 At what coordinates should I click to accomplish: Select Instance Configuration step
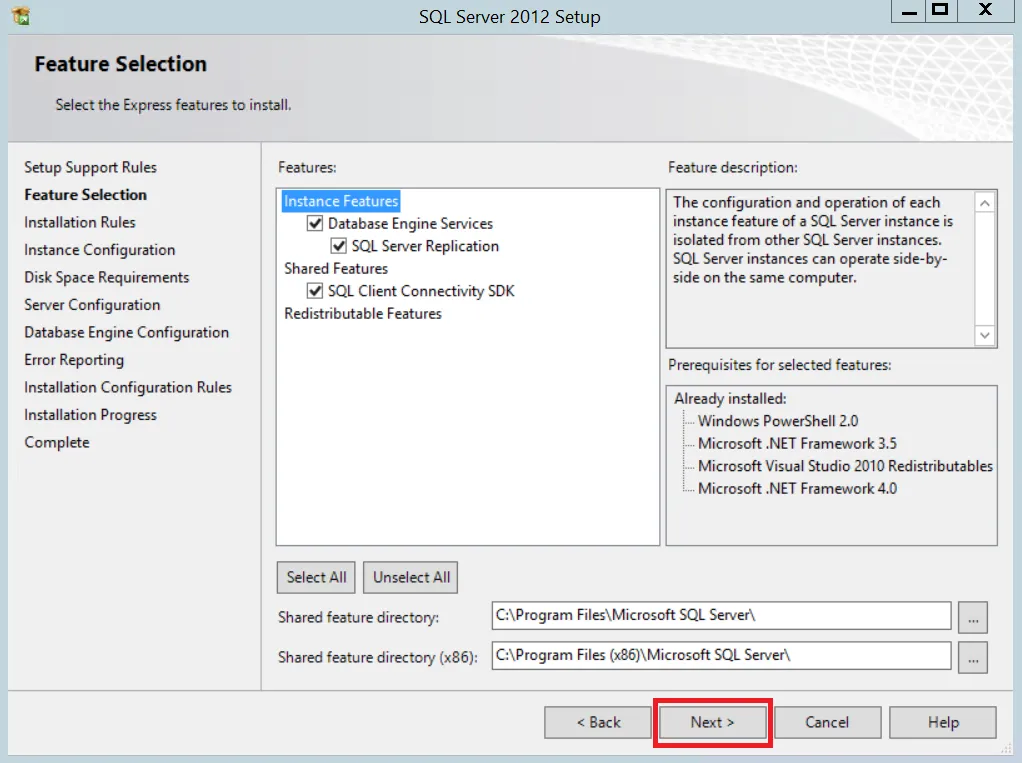coord(100,250)
